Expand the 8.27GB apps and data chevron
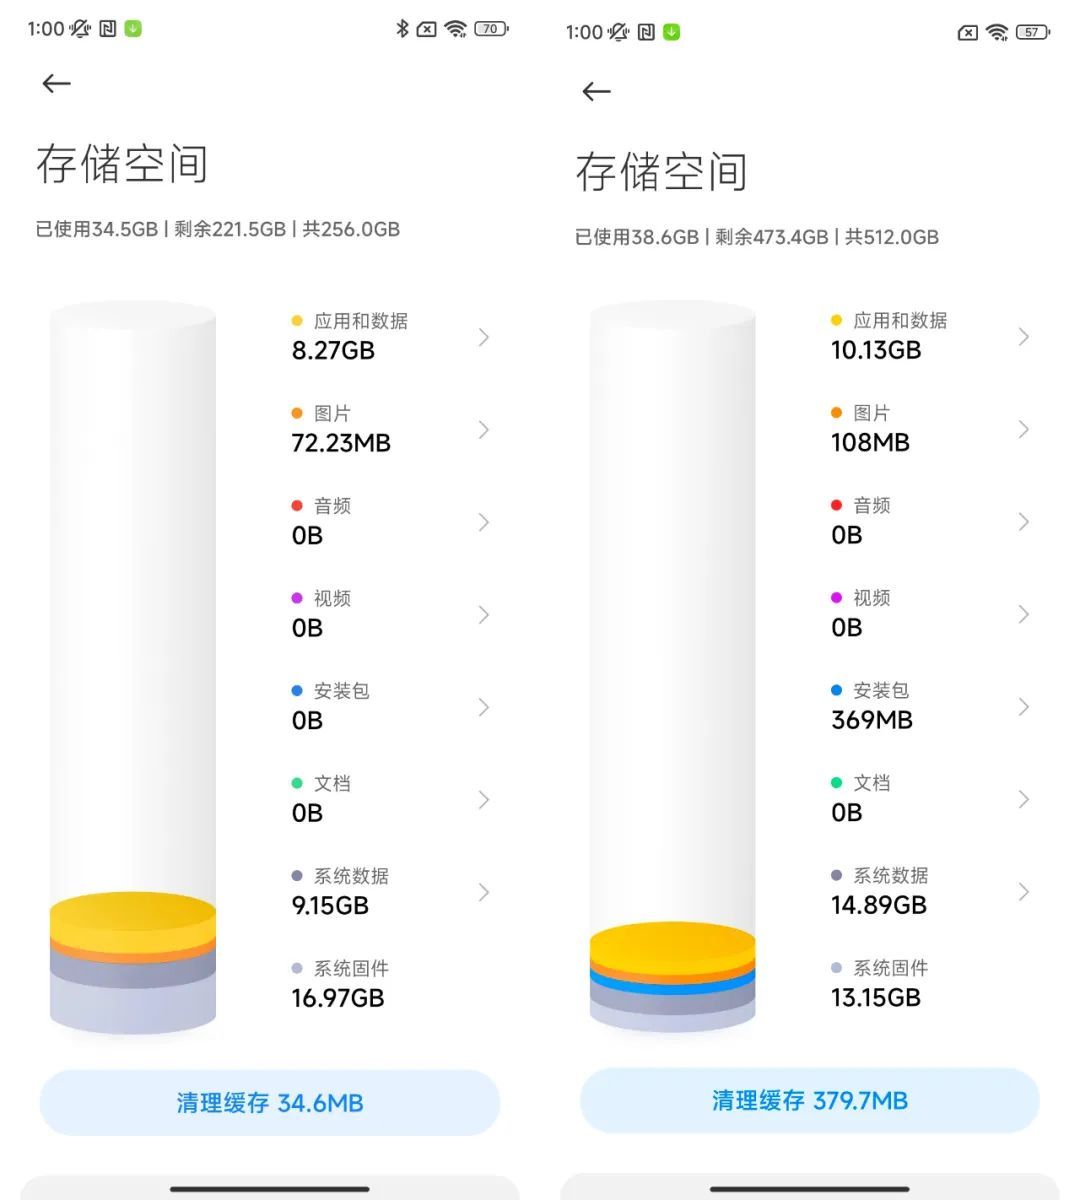 (484, 337)
